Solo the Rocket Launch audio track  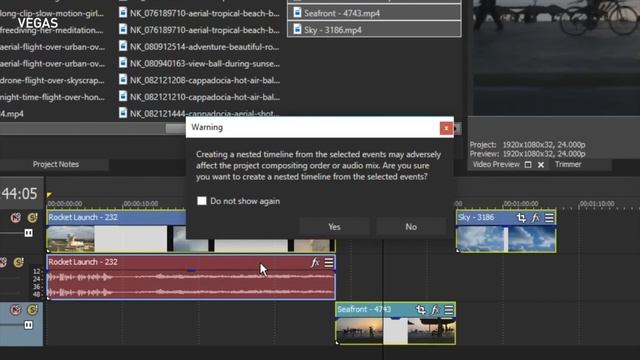point(18,262)
